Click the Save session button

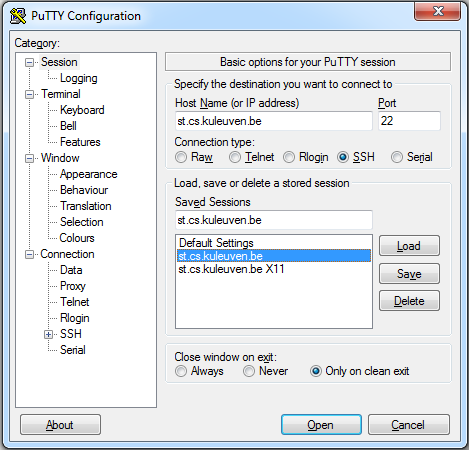click(x=409, y=274)
